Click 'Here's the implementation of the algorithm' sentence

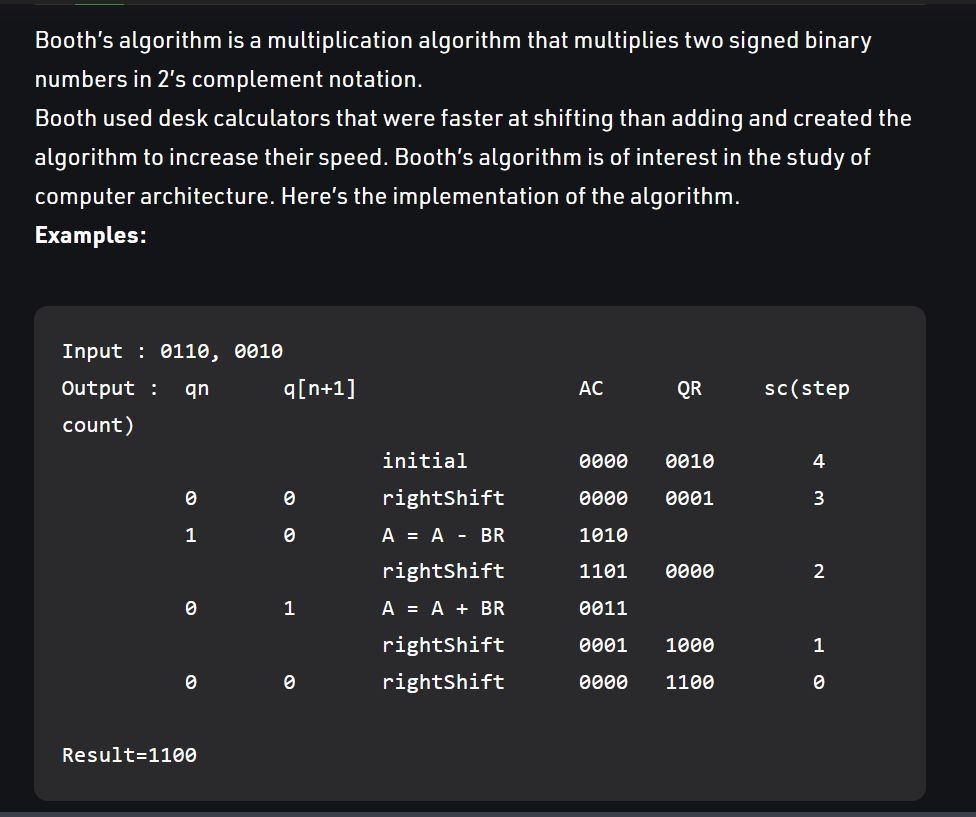tap(510, 197)
